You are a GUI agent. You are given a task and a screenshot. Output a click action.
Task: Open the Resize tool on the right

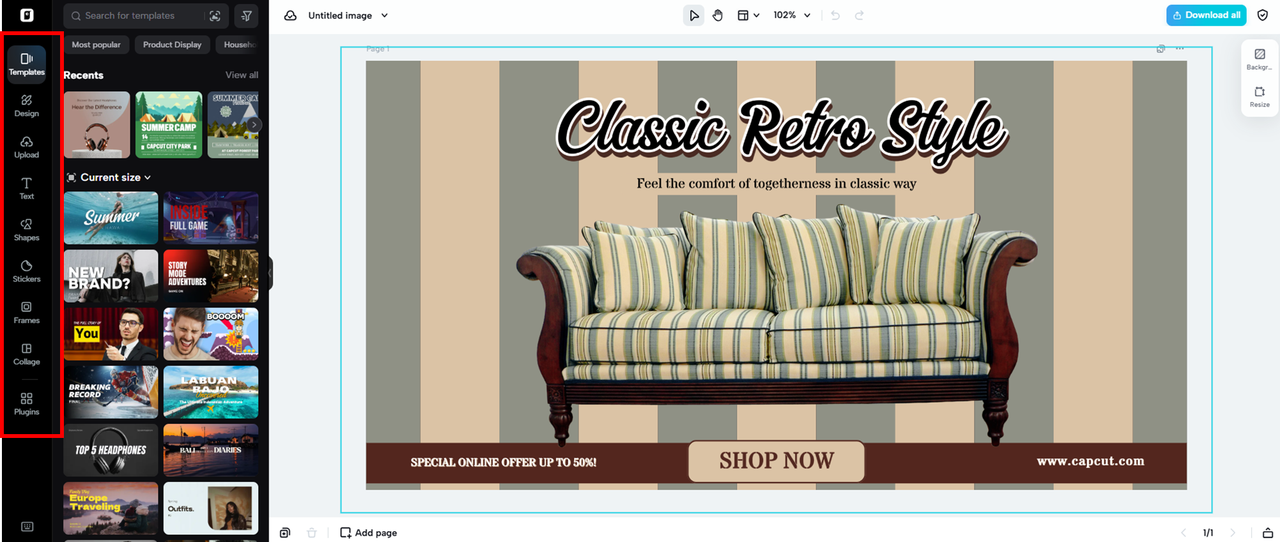(1259, 97)
